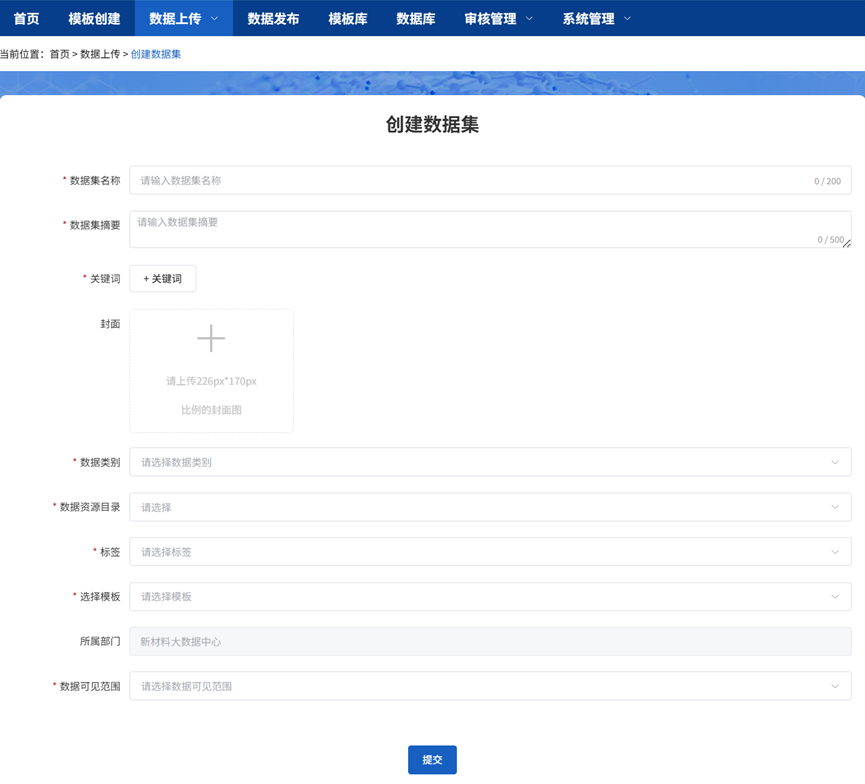Expand the 系统管理 menu chevron
This screenshot has width=865, height=784.
(627, 17)
